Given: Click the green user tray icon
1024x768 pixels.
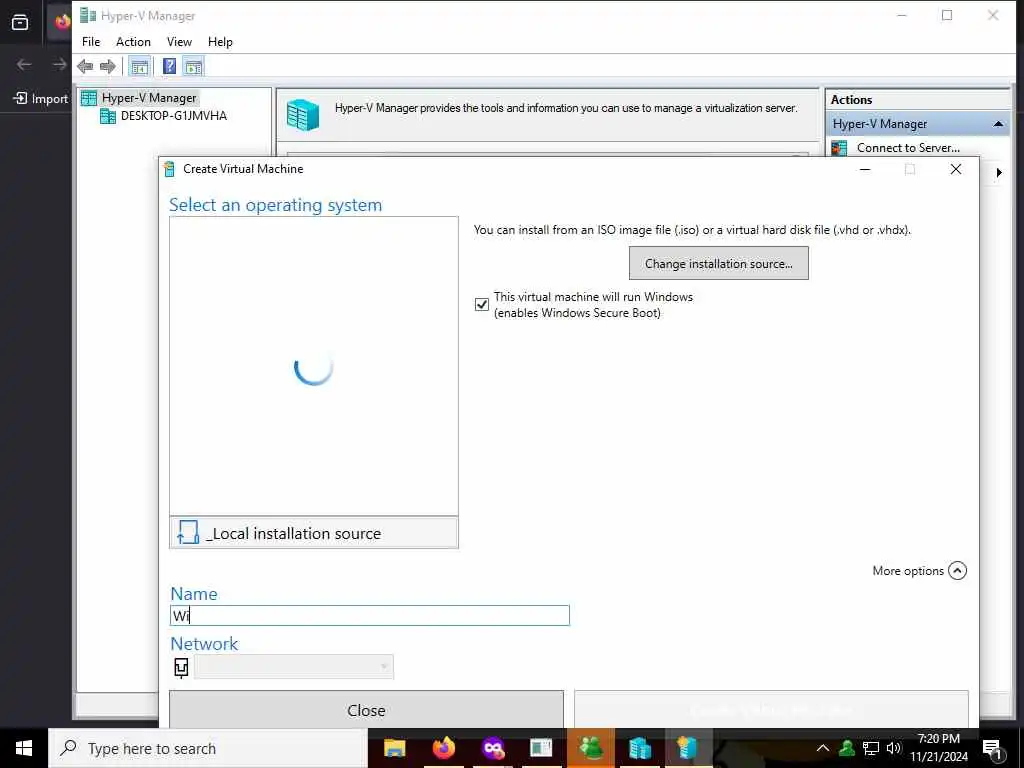Looking at the screenshot, I should point(847,748).
